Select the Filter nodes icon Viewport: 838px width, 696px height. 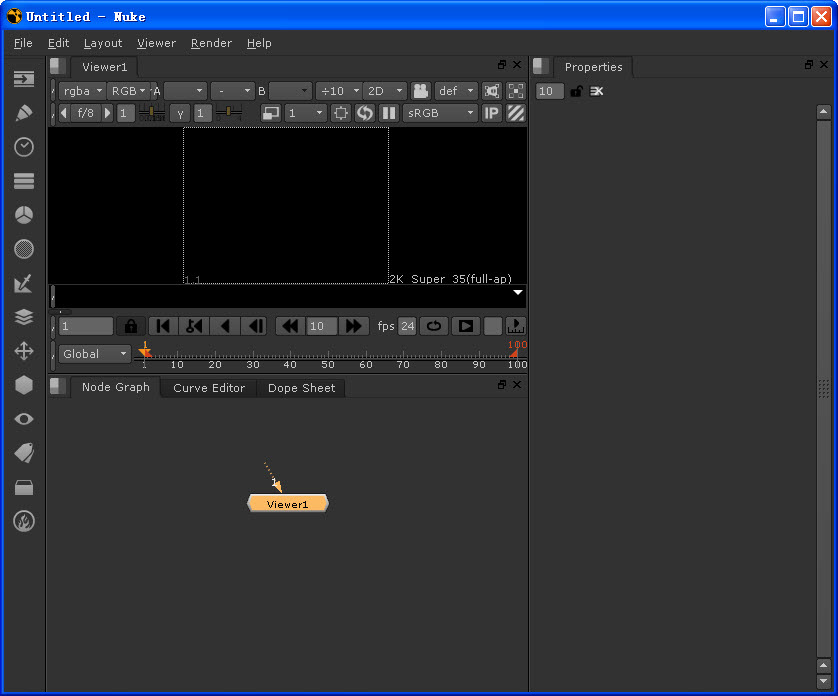click(x=23, y=248)
